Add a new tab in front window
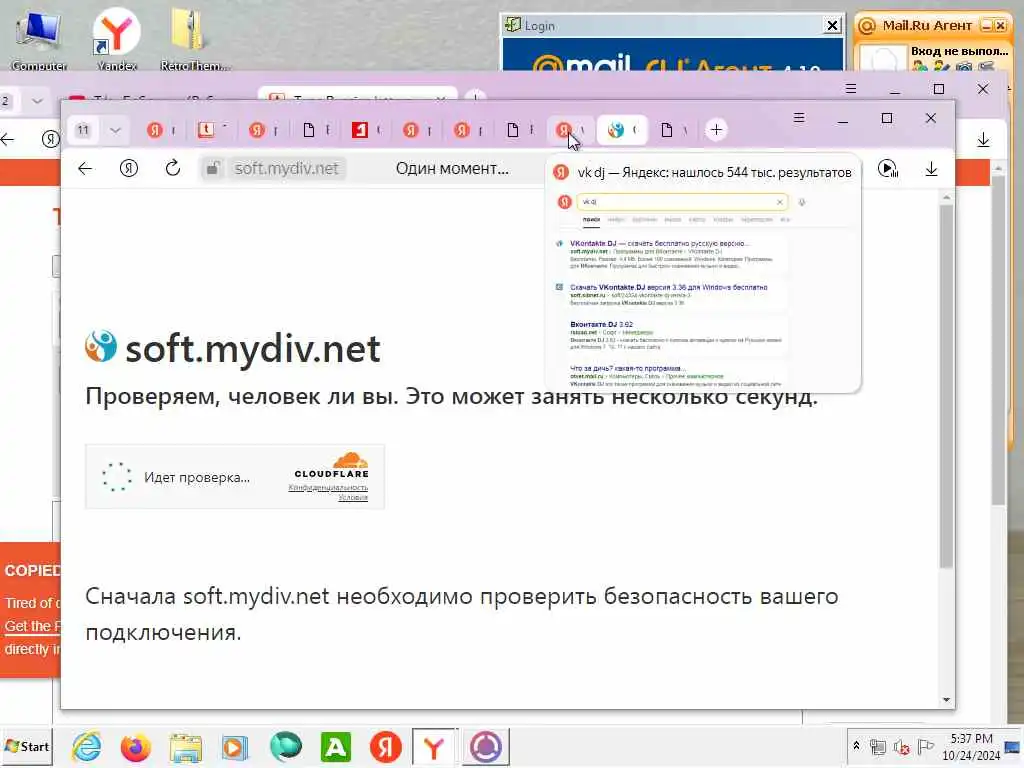Viewport: 1024px width, 768px height. click(716, 130)
